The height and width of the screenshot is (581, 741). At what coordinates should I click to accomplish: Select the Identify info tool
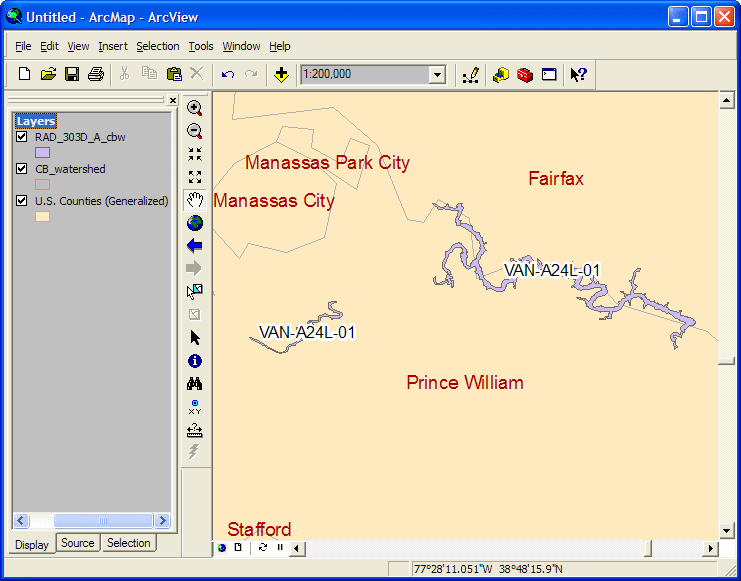pos(195,361)
